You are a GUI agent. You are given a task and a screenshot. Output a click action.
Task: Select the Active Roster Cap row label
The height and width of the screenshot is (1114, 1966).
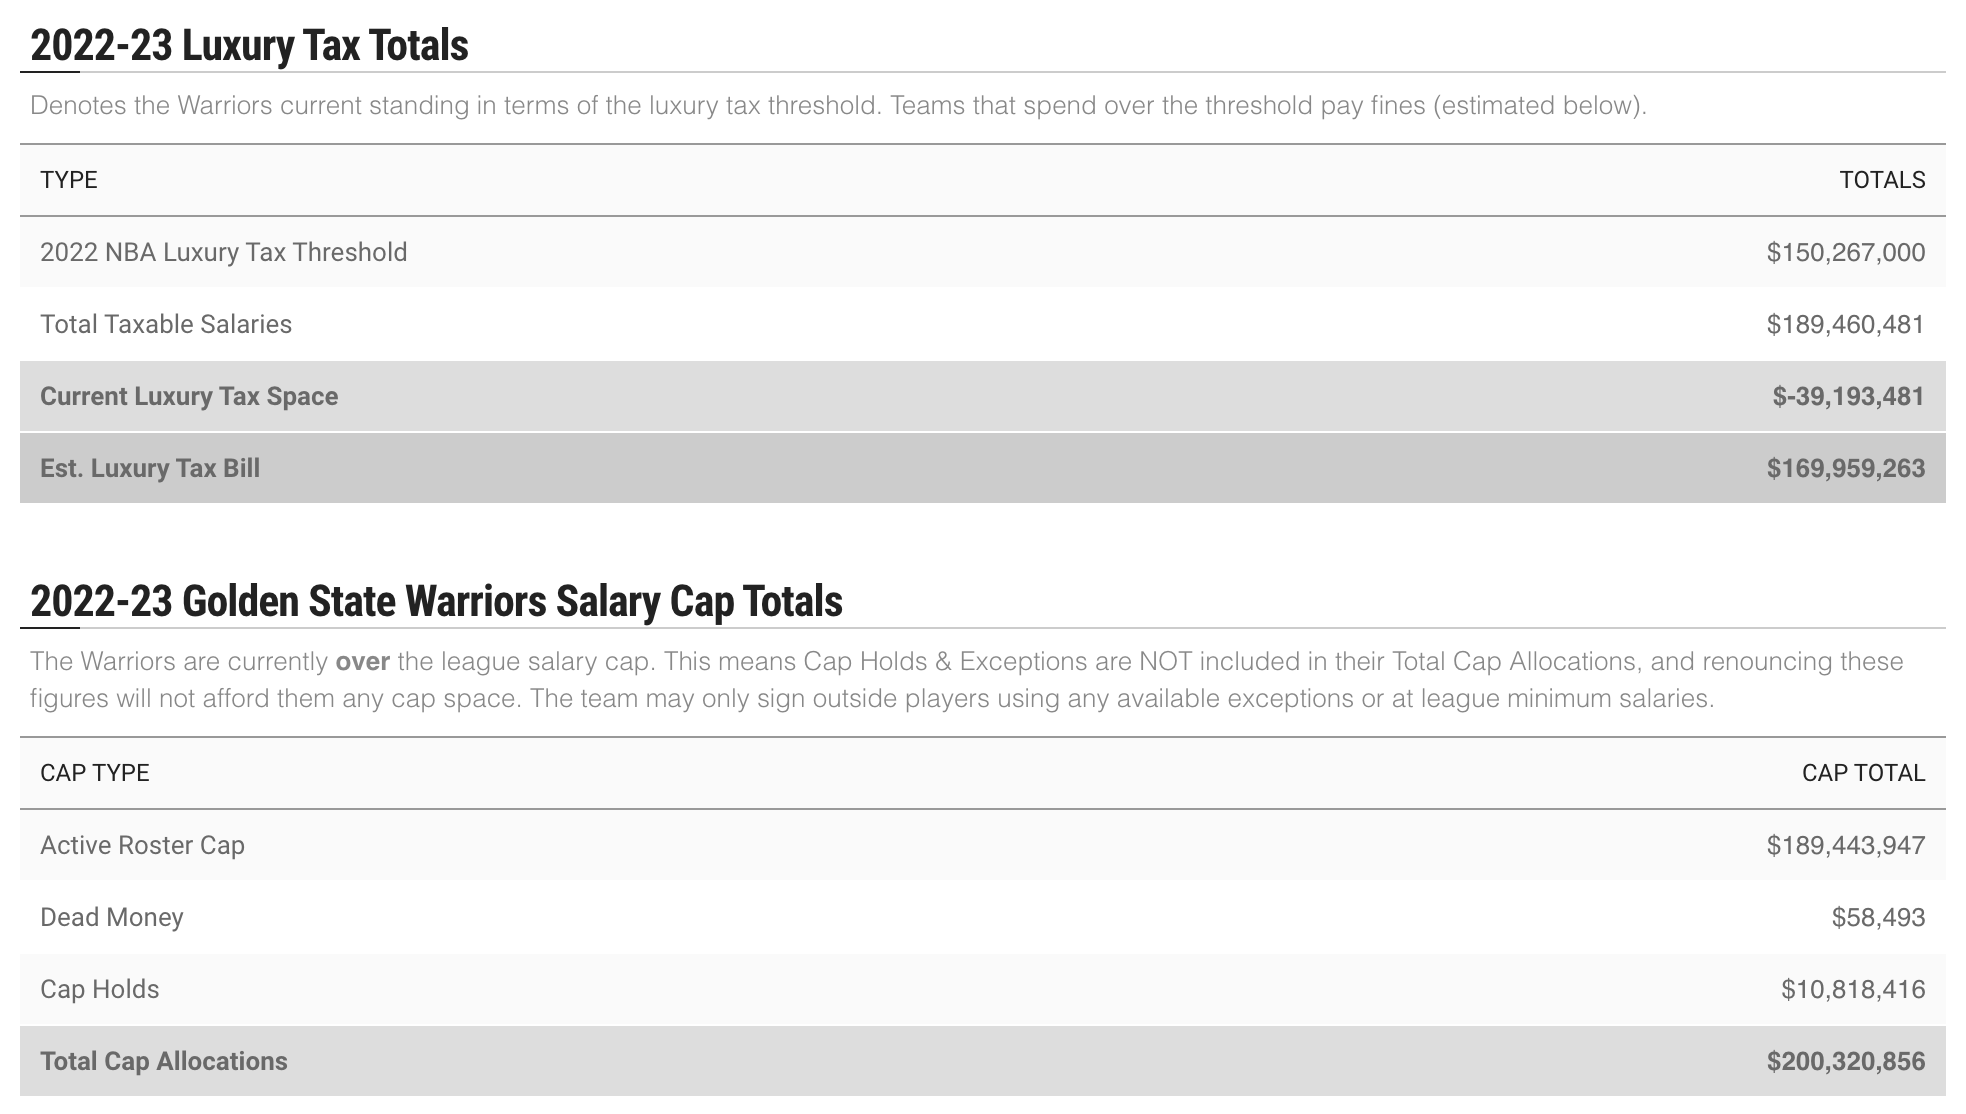point(142,845)
